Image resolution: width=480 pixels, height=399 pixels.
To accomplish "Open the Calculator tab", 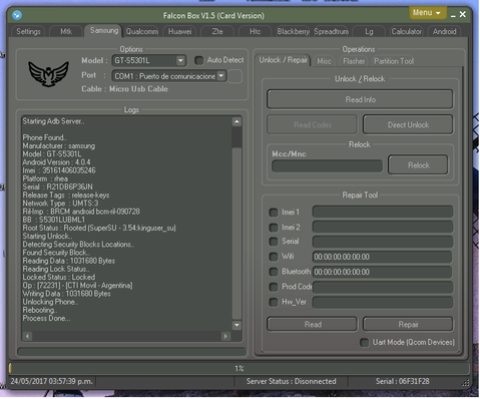I will click(x=406, y=32).
